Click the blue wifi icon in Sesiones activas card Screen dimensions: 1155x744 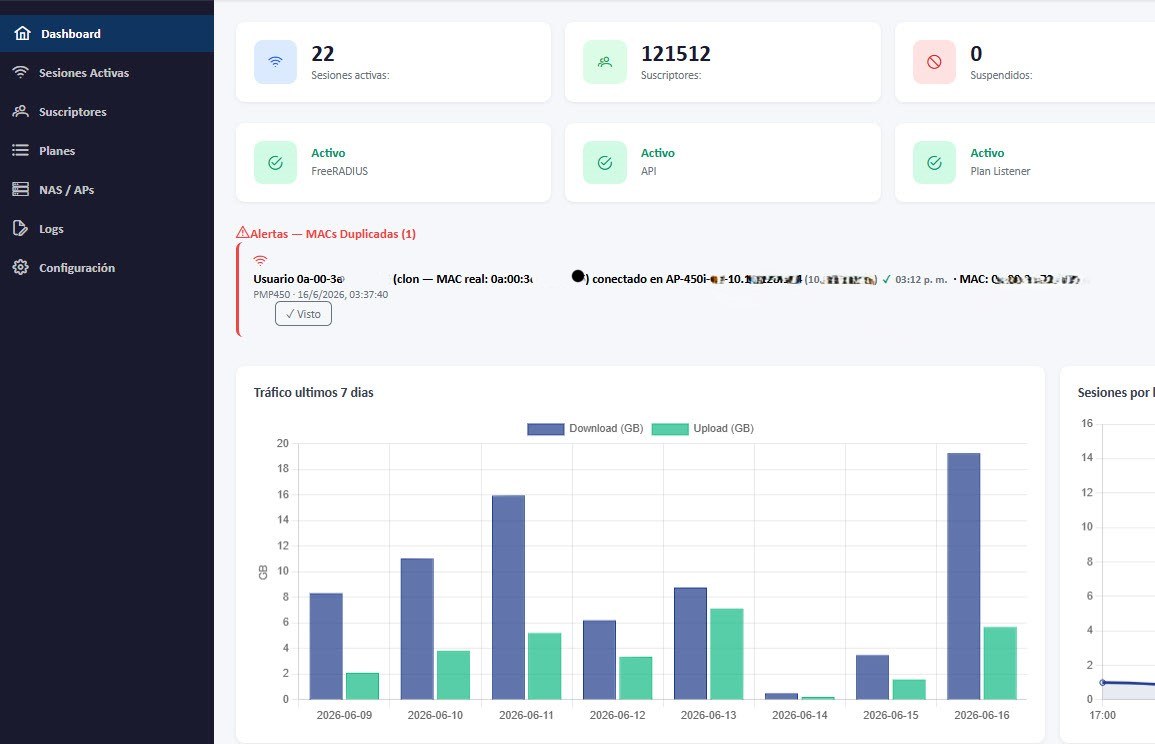pos(275,62)
